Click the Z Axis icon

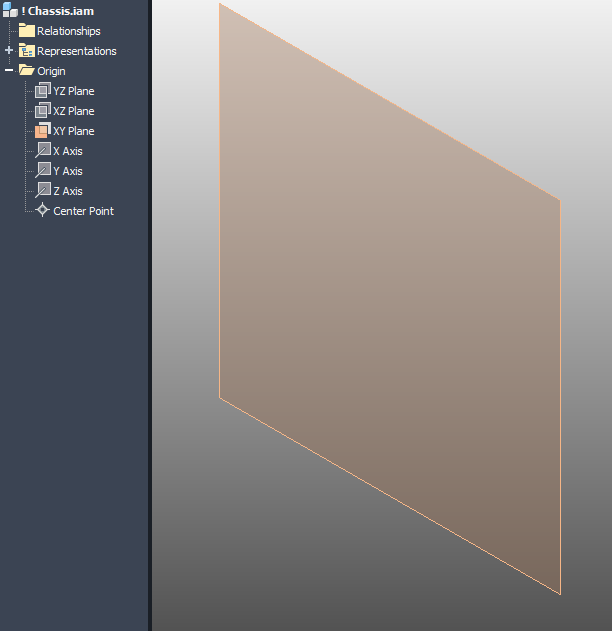43,190
